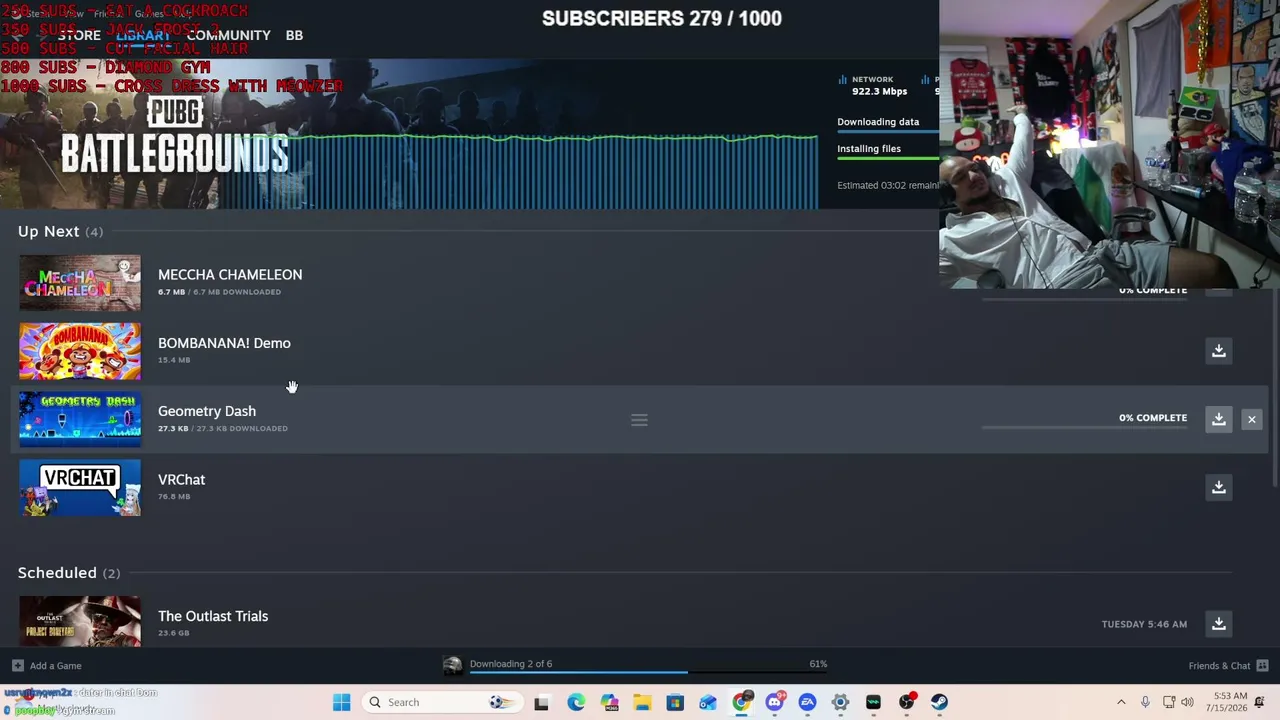Viewport: 1280px width, 720px height.
Task: Open Microsoft 365 Copilot app from taskbar
Action: click(609, 702)
